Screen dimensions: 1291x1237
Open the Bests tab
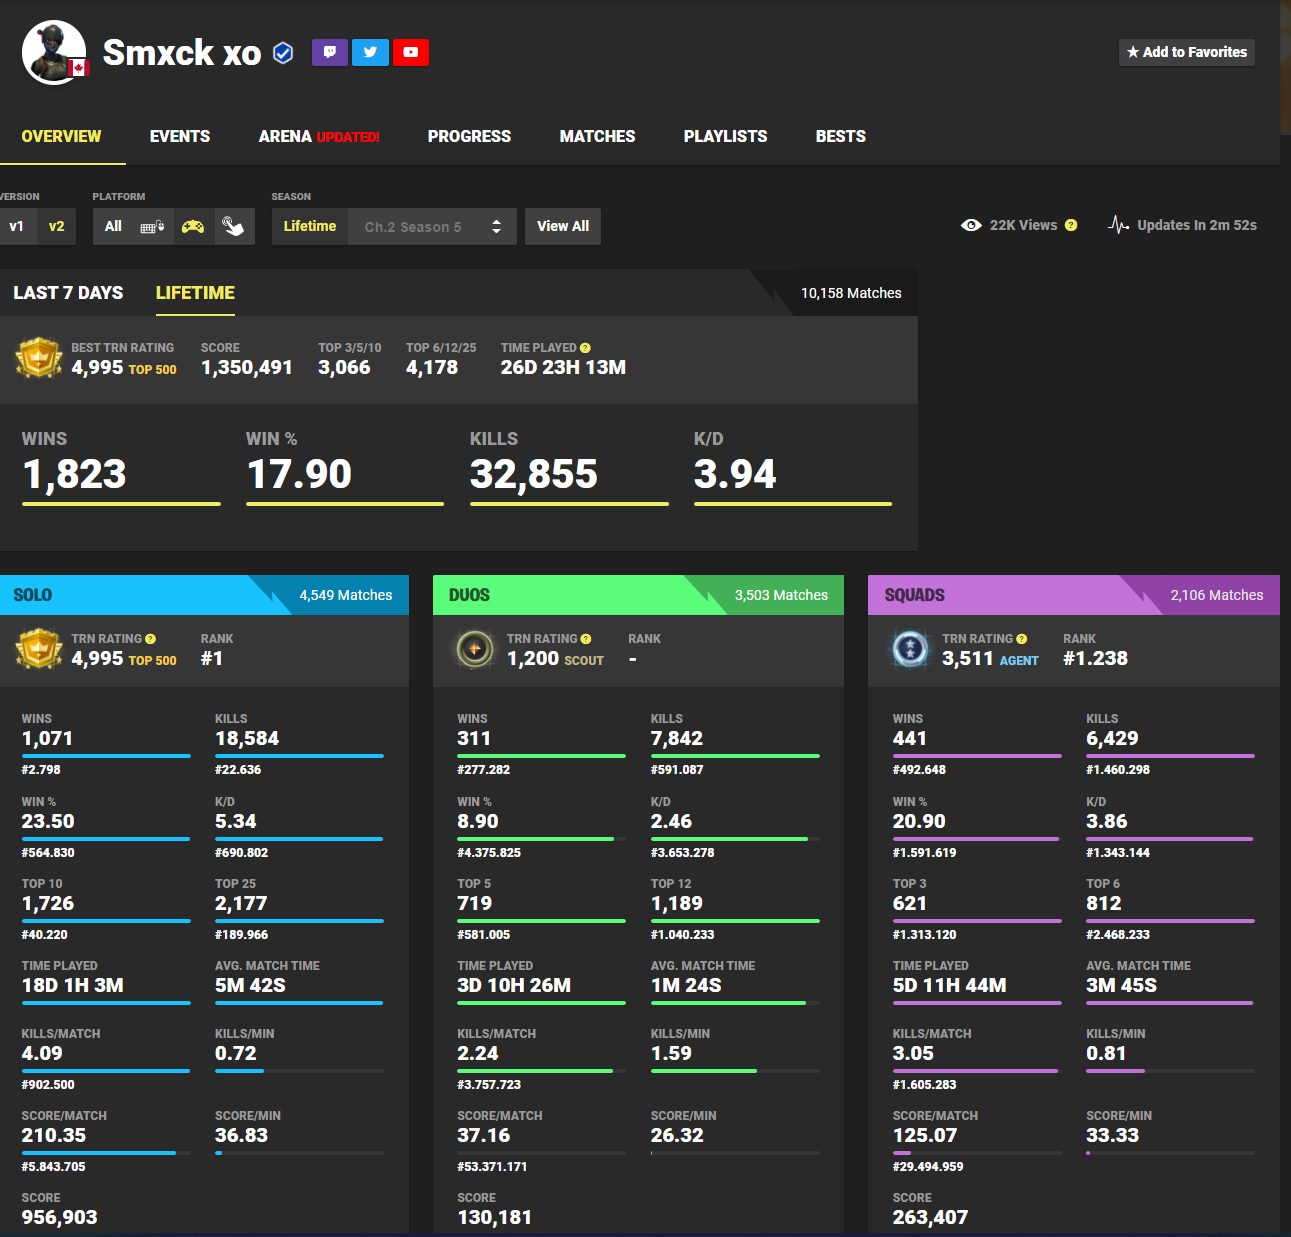(x=841, y=136)
